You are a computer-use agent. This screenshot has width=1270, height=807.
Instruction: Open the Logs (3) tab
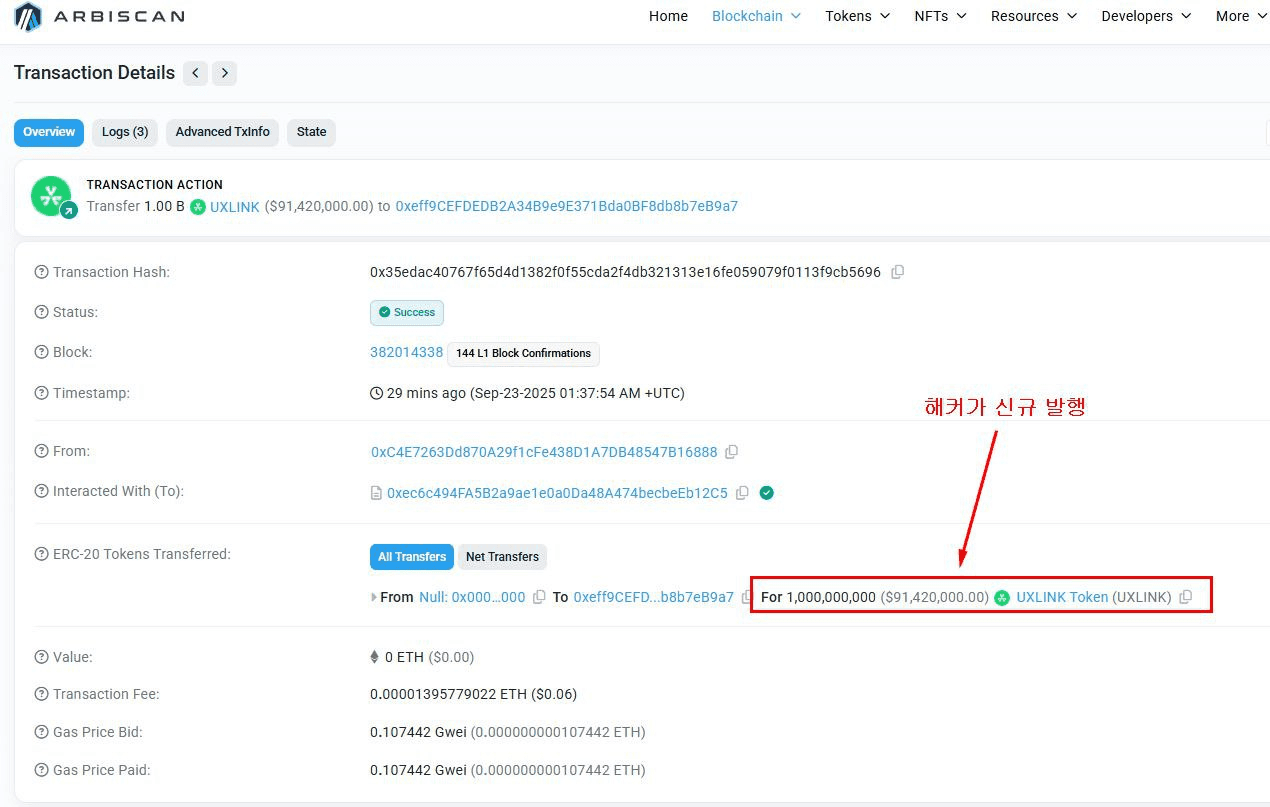point(125,132)
